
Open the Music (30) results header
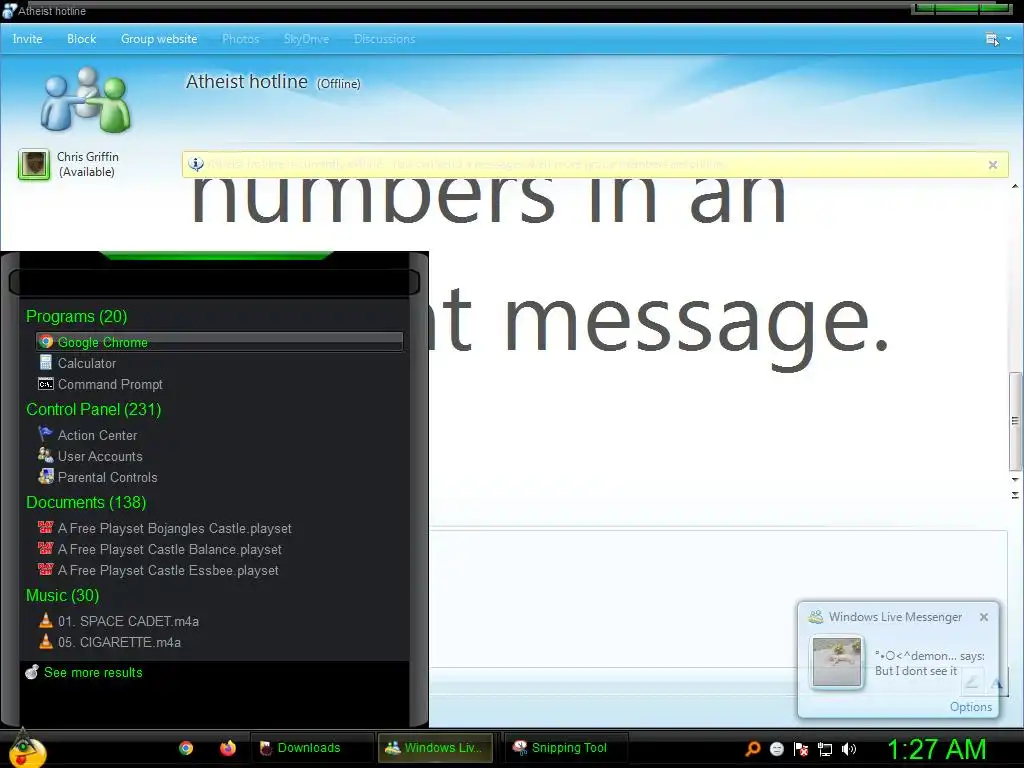(62, 596)
